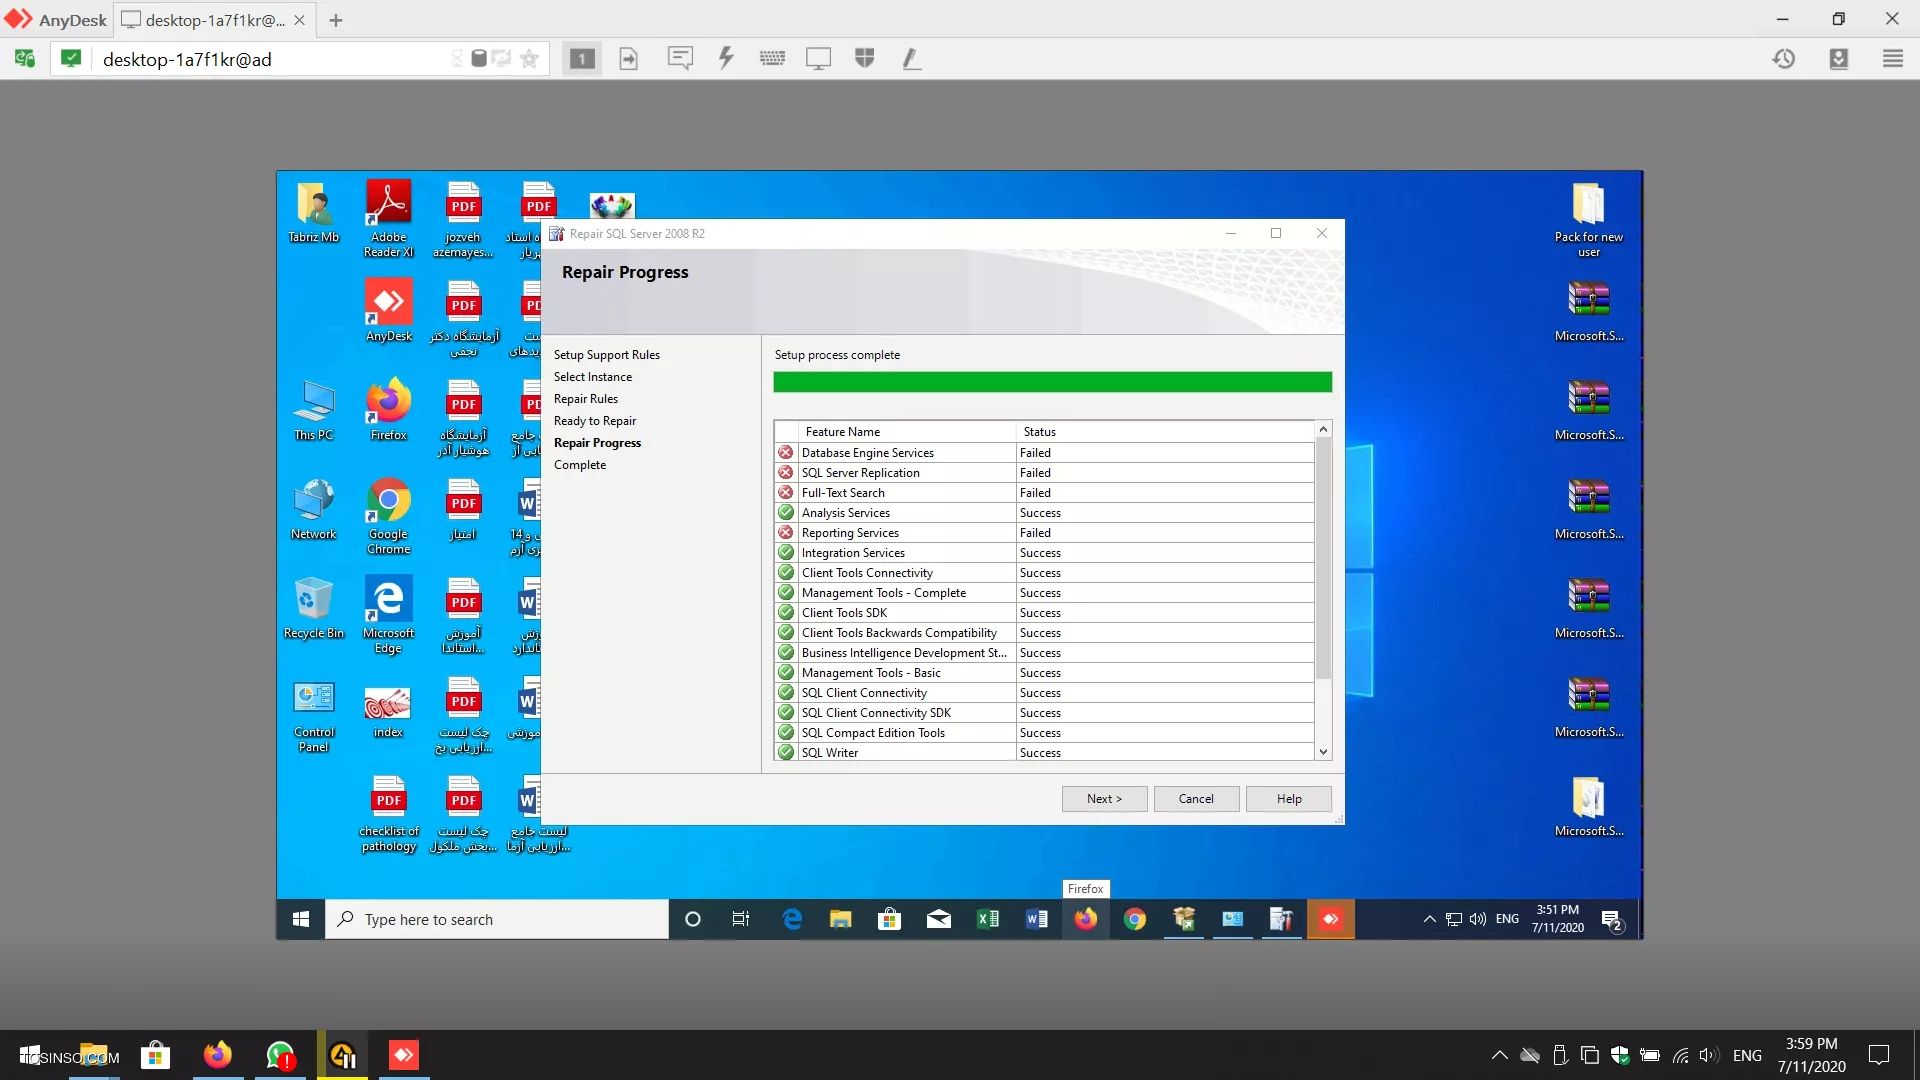Image resolution: width=1920 pixels, height=1080 pixels.
Task: Click the green setup progress bar
Action: click(x=1052, y=382)
